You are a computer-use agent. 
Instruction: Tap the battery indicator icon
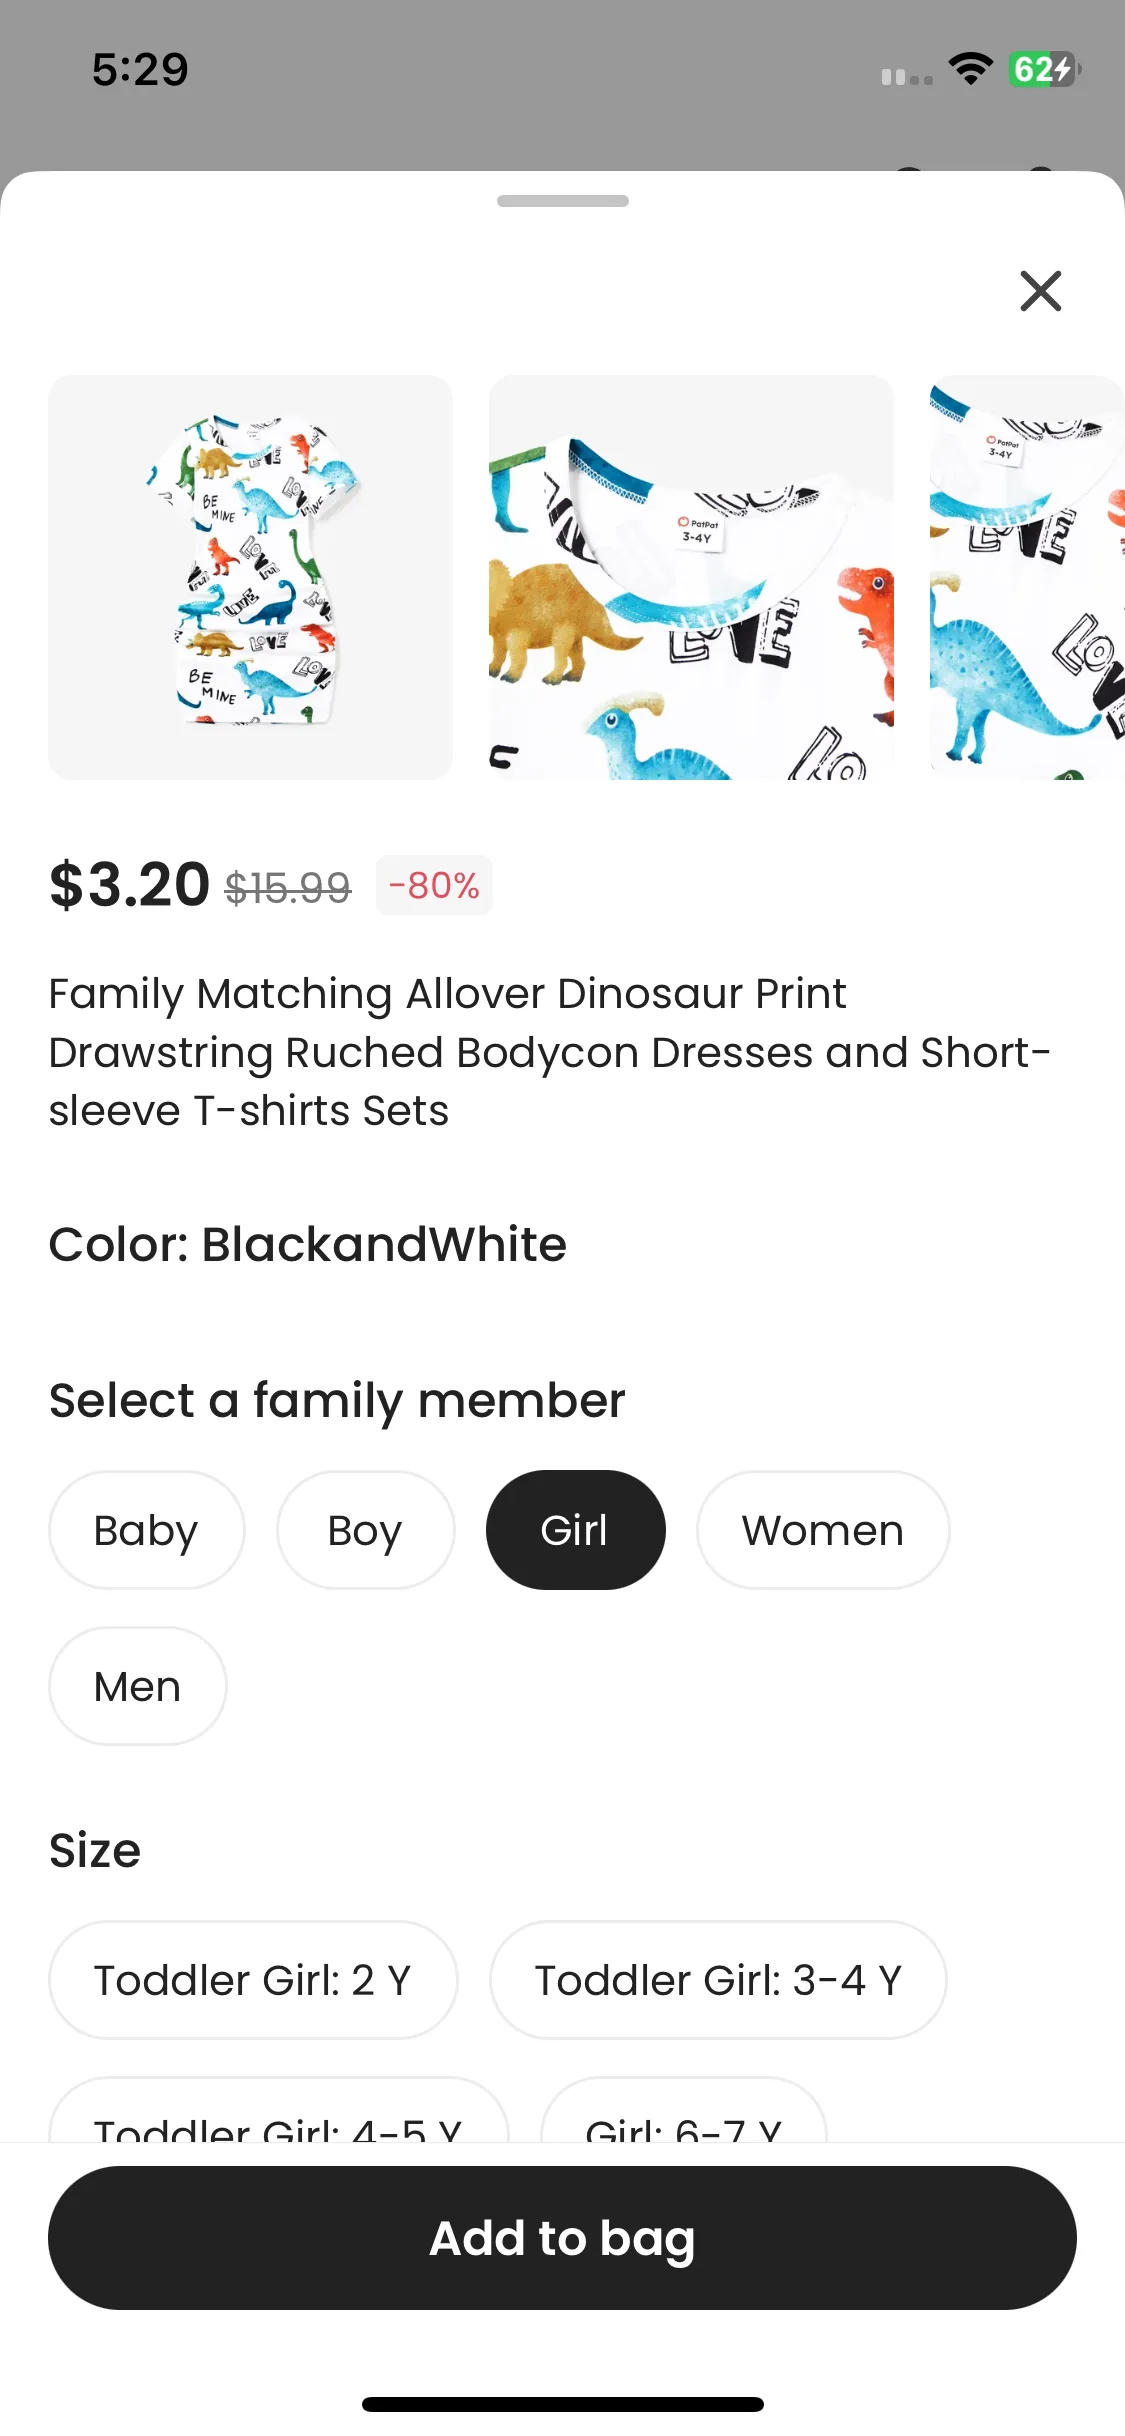point(1044,70)
